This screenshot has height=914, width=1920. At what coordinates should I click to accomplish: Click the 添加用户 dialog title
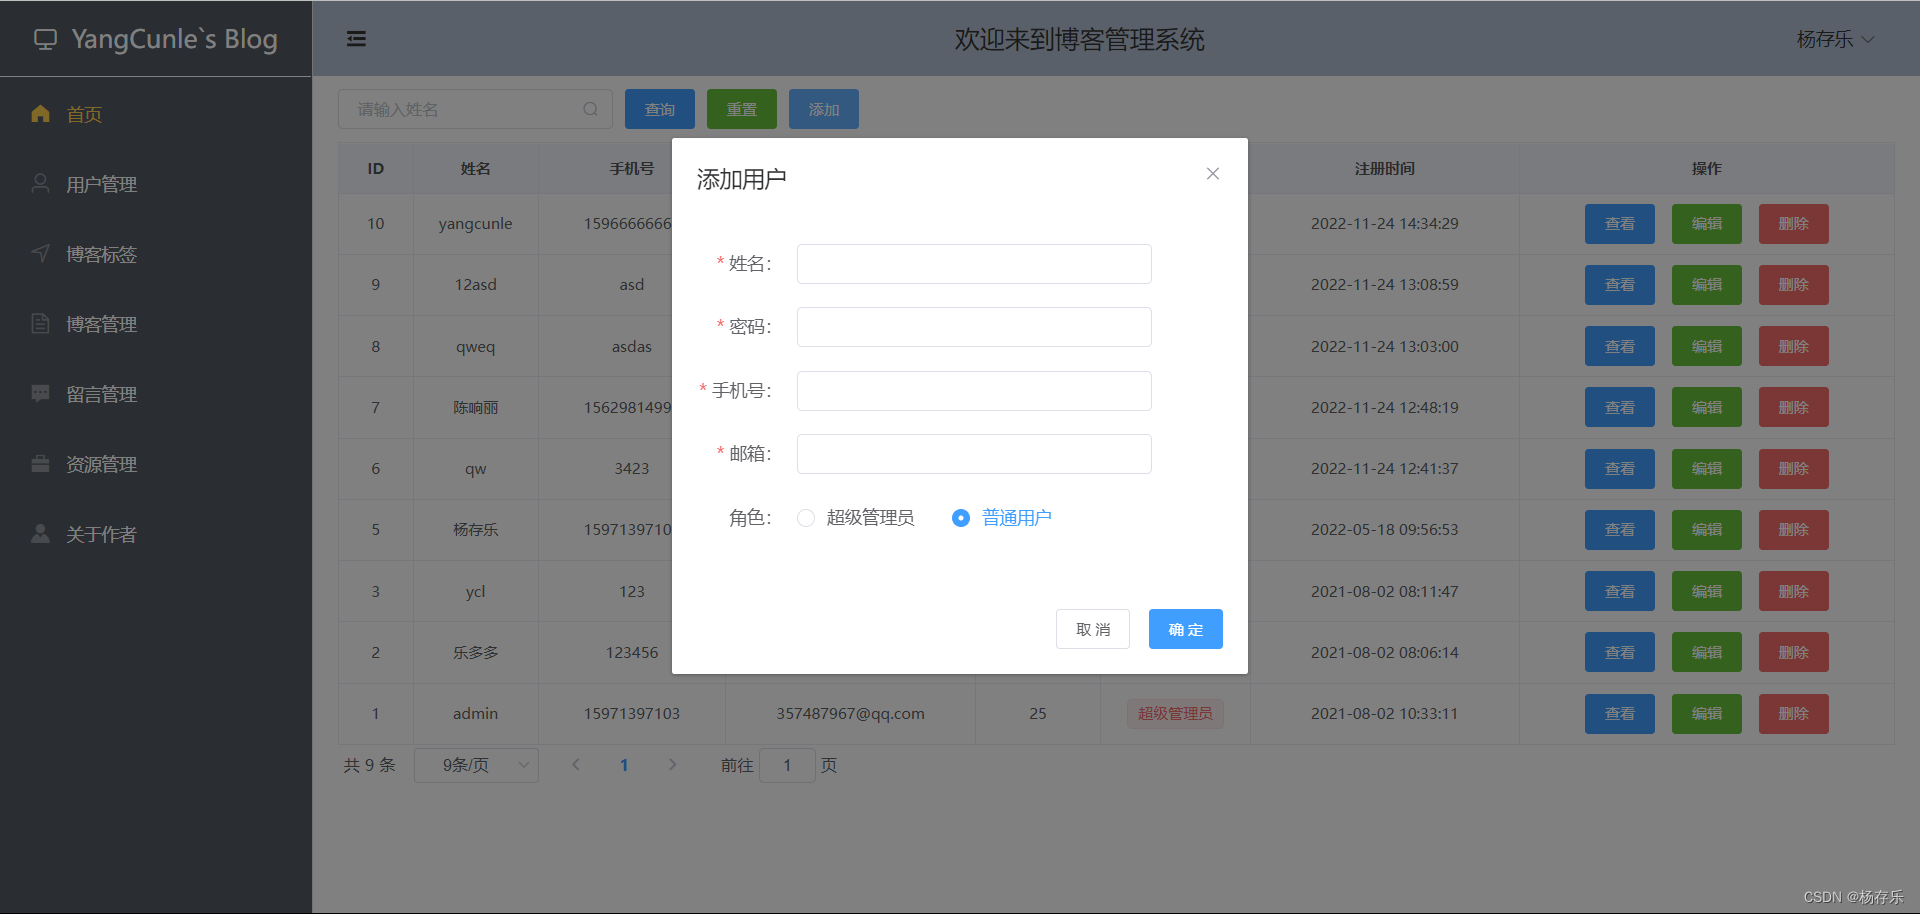click(x=741, y=179)
